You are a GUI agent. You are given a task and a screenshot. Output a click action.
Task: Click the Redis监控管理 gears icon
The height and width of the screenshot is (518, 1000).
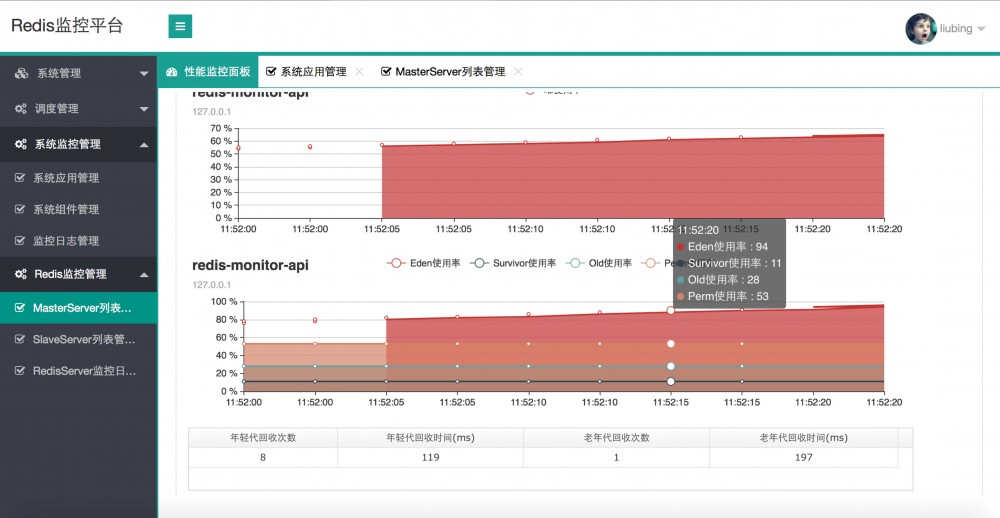point(21,274)
